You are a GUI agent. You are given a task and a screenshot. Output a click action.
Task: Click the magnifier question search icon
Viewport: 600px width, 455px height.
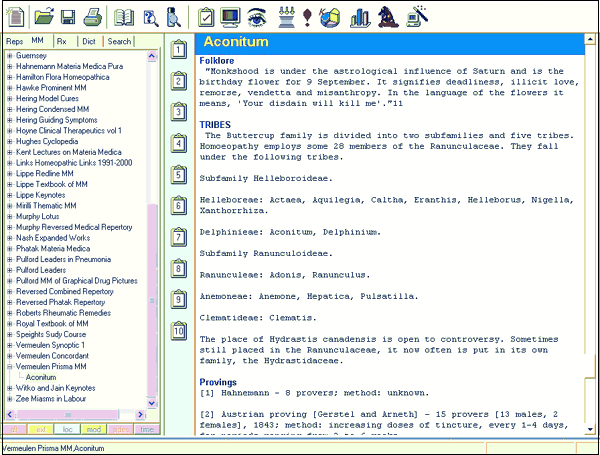(x=151, y=18)
